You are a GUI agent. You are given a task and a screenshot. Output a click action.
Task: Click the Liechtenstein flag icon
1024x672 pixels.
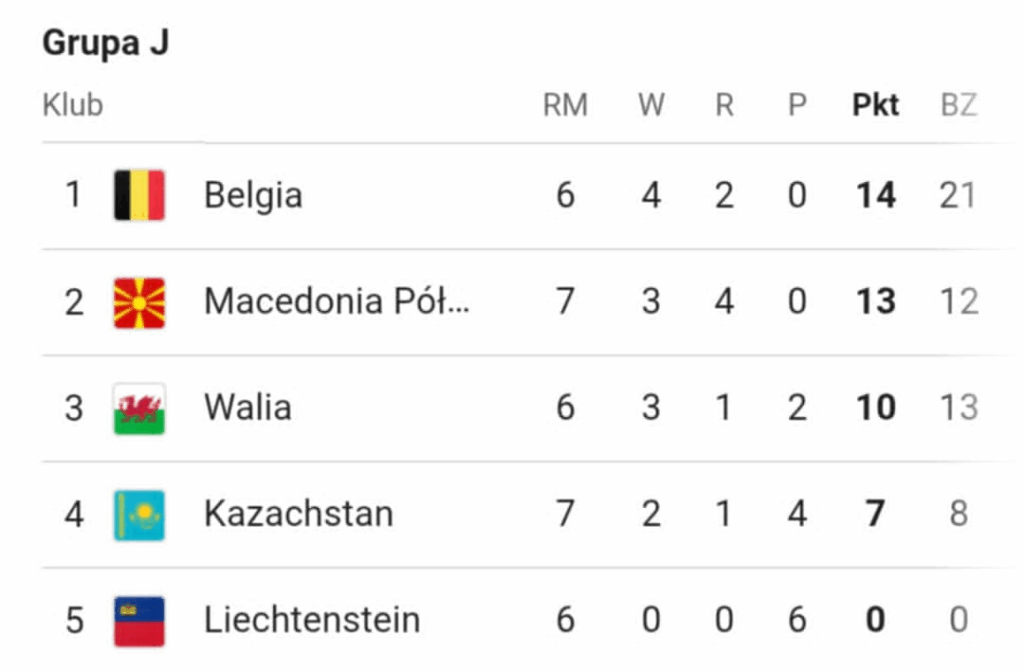click(139, 621)
